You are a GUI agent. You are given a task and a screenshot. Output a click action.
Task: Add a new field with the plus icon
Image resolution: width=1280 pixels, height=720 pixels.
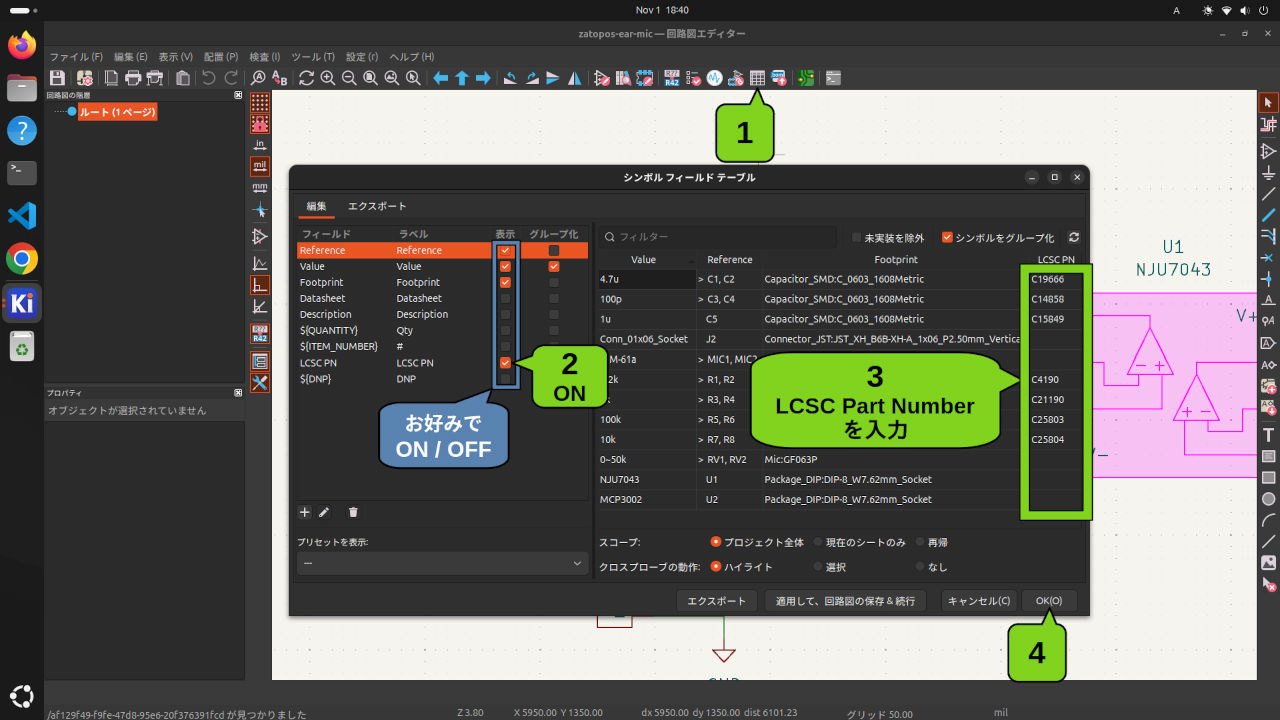[305, 512]
